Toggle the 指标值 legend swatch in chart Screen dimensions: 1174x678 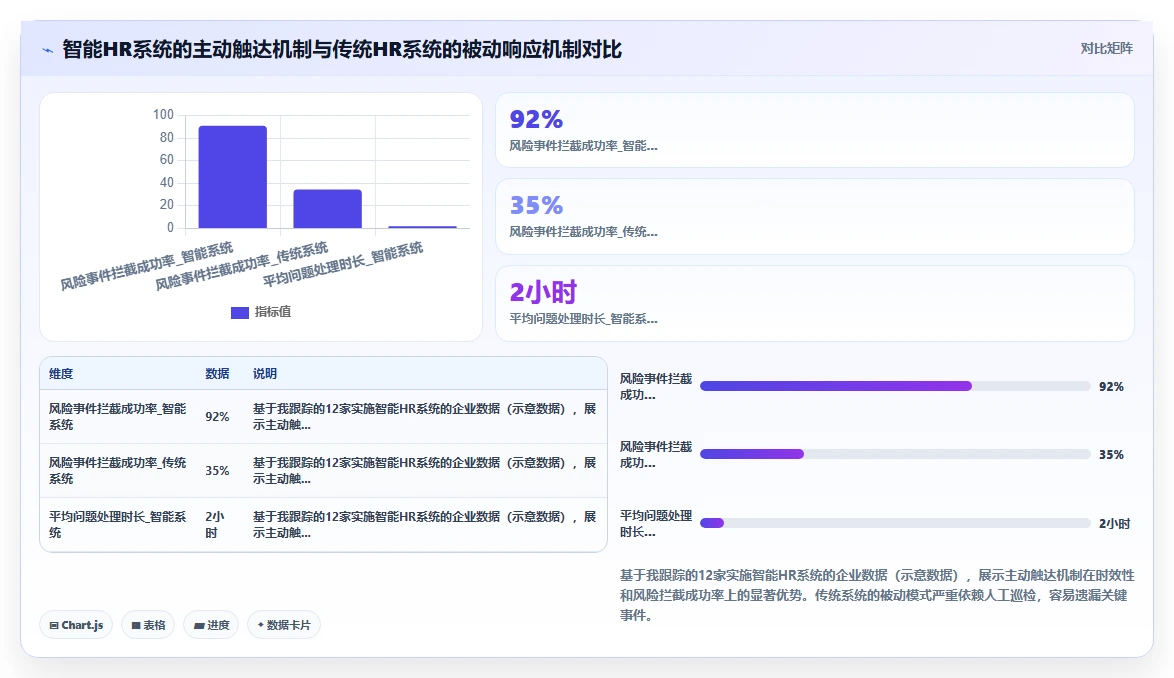(x=240, y=313)
